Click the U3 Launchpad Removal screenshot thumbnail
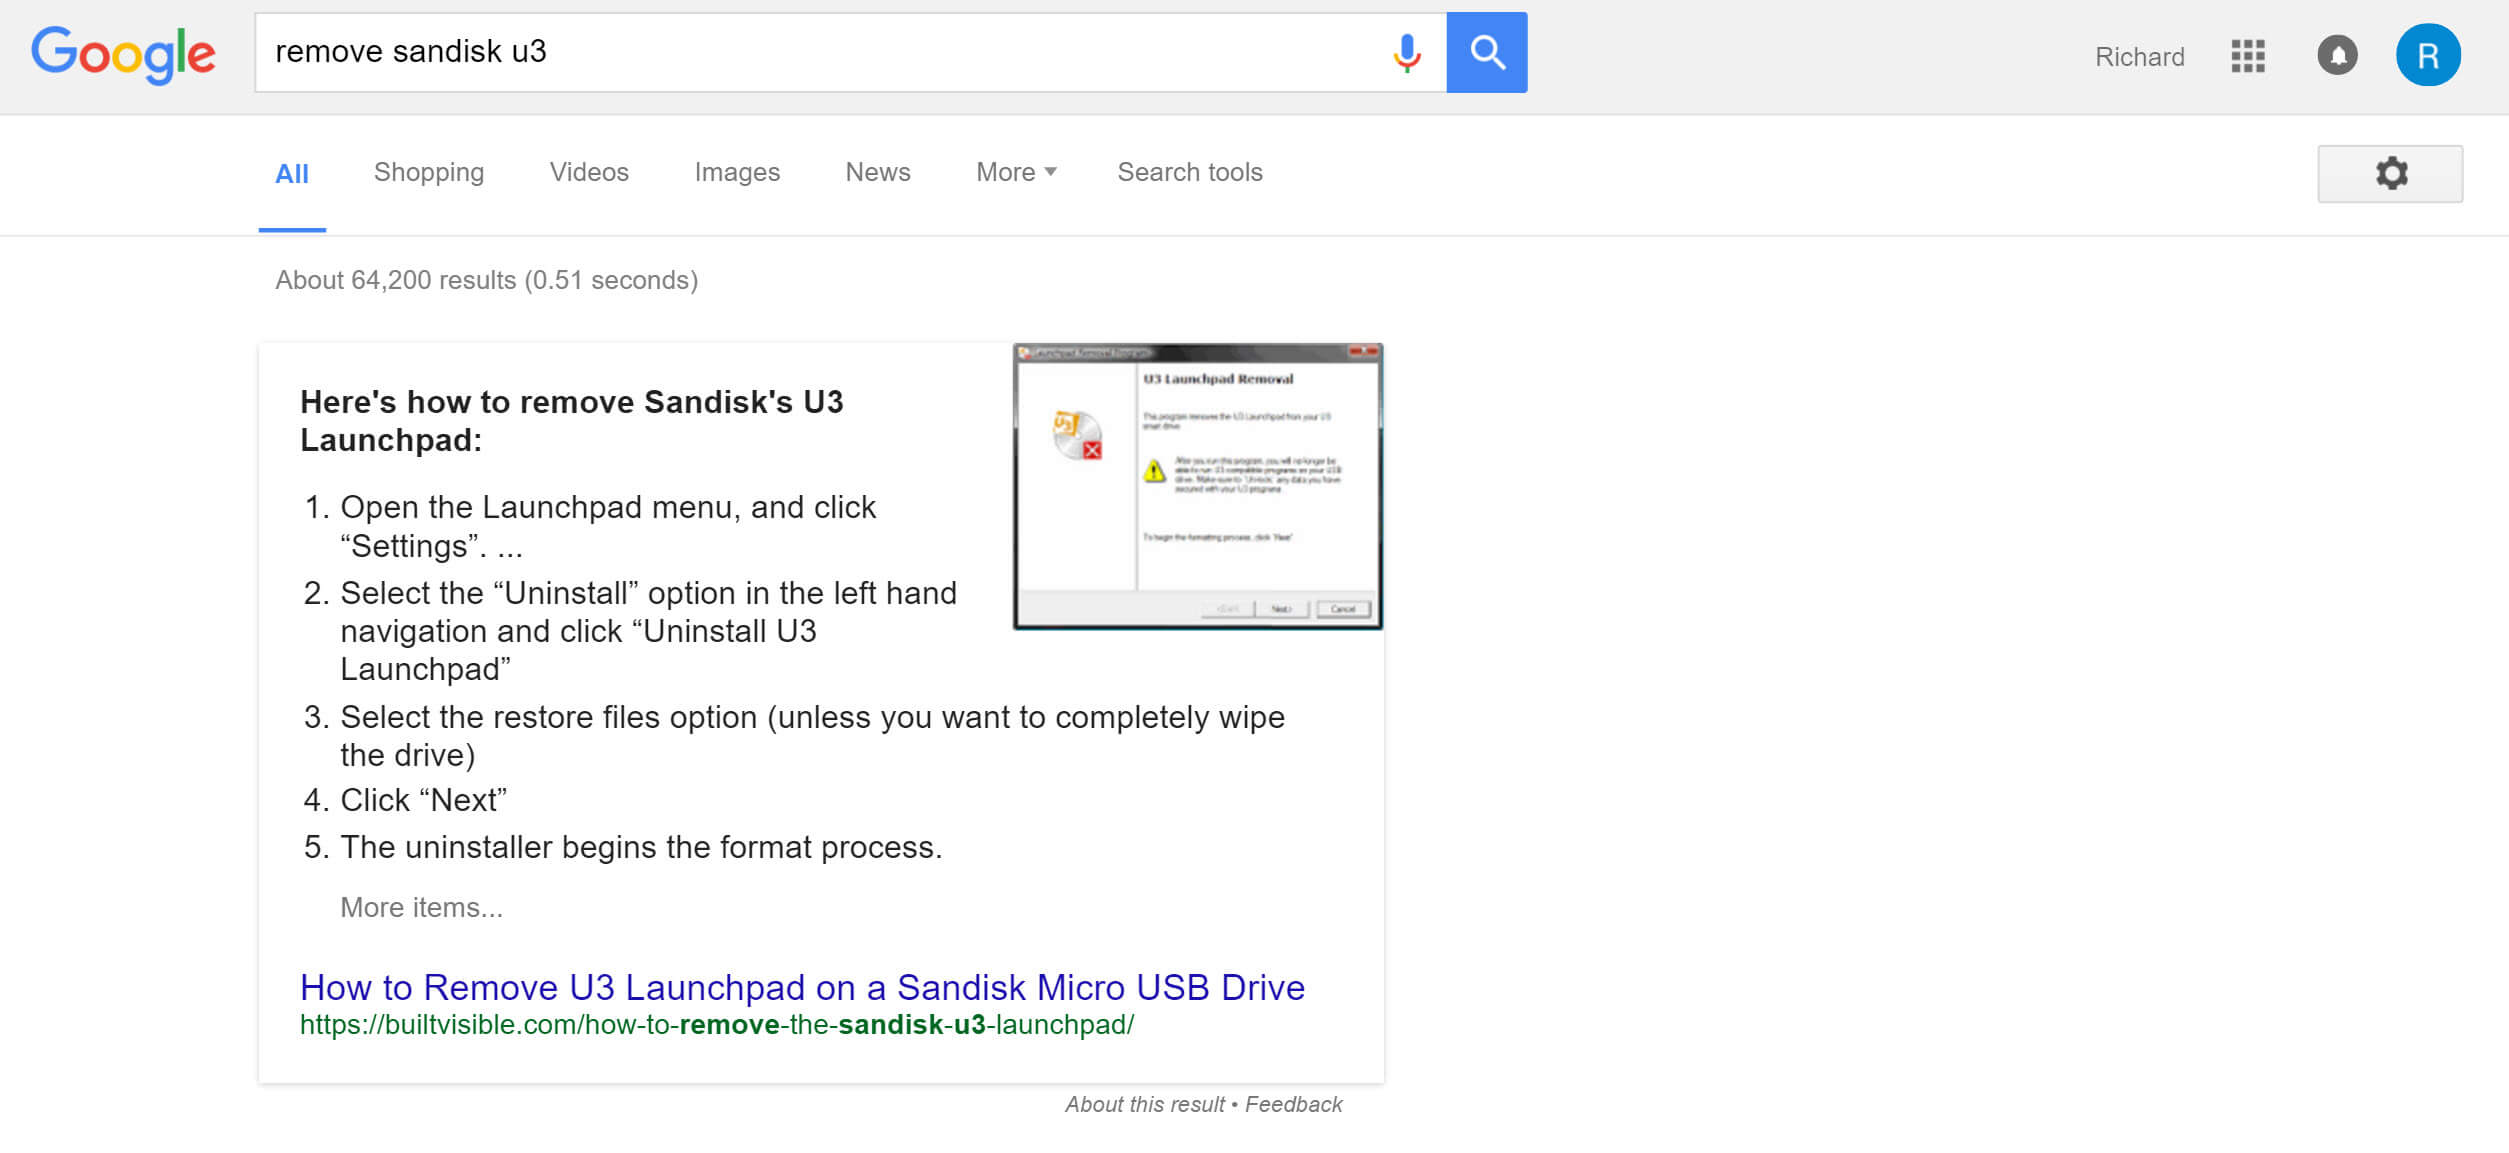The width and height of the screenshot is (2509, 1153). click(1197, 486)
